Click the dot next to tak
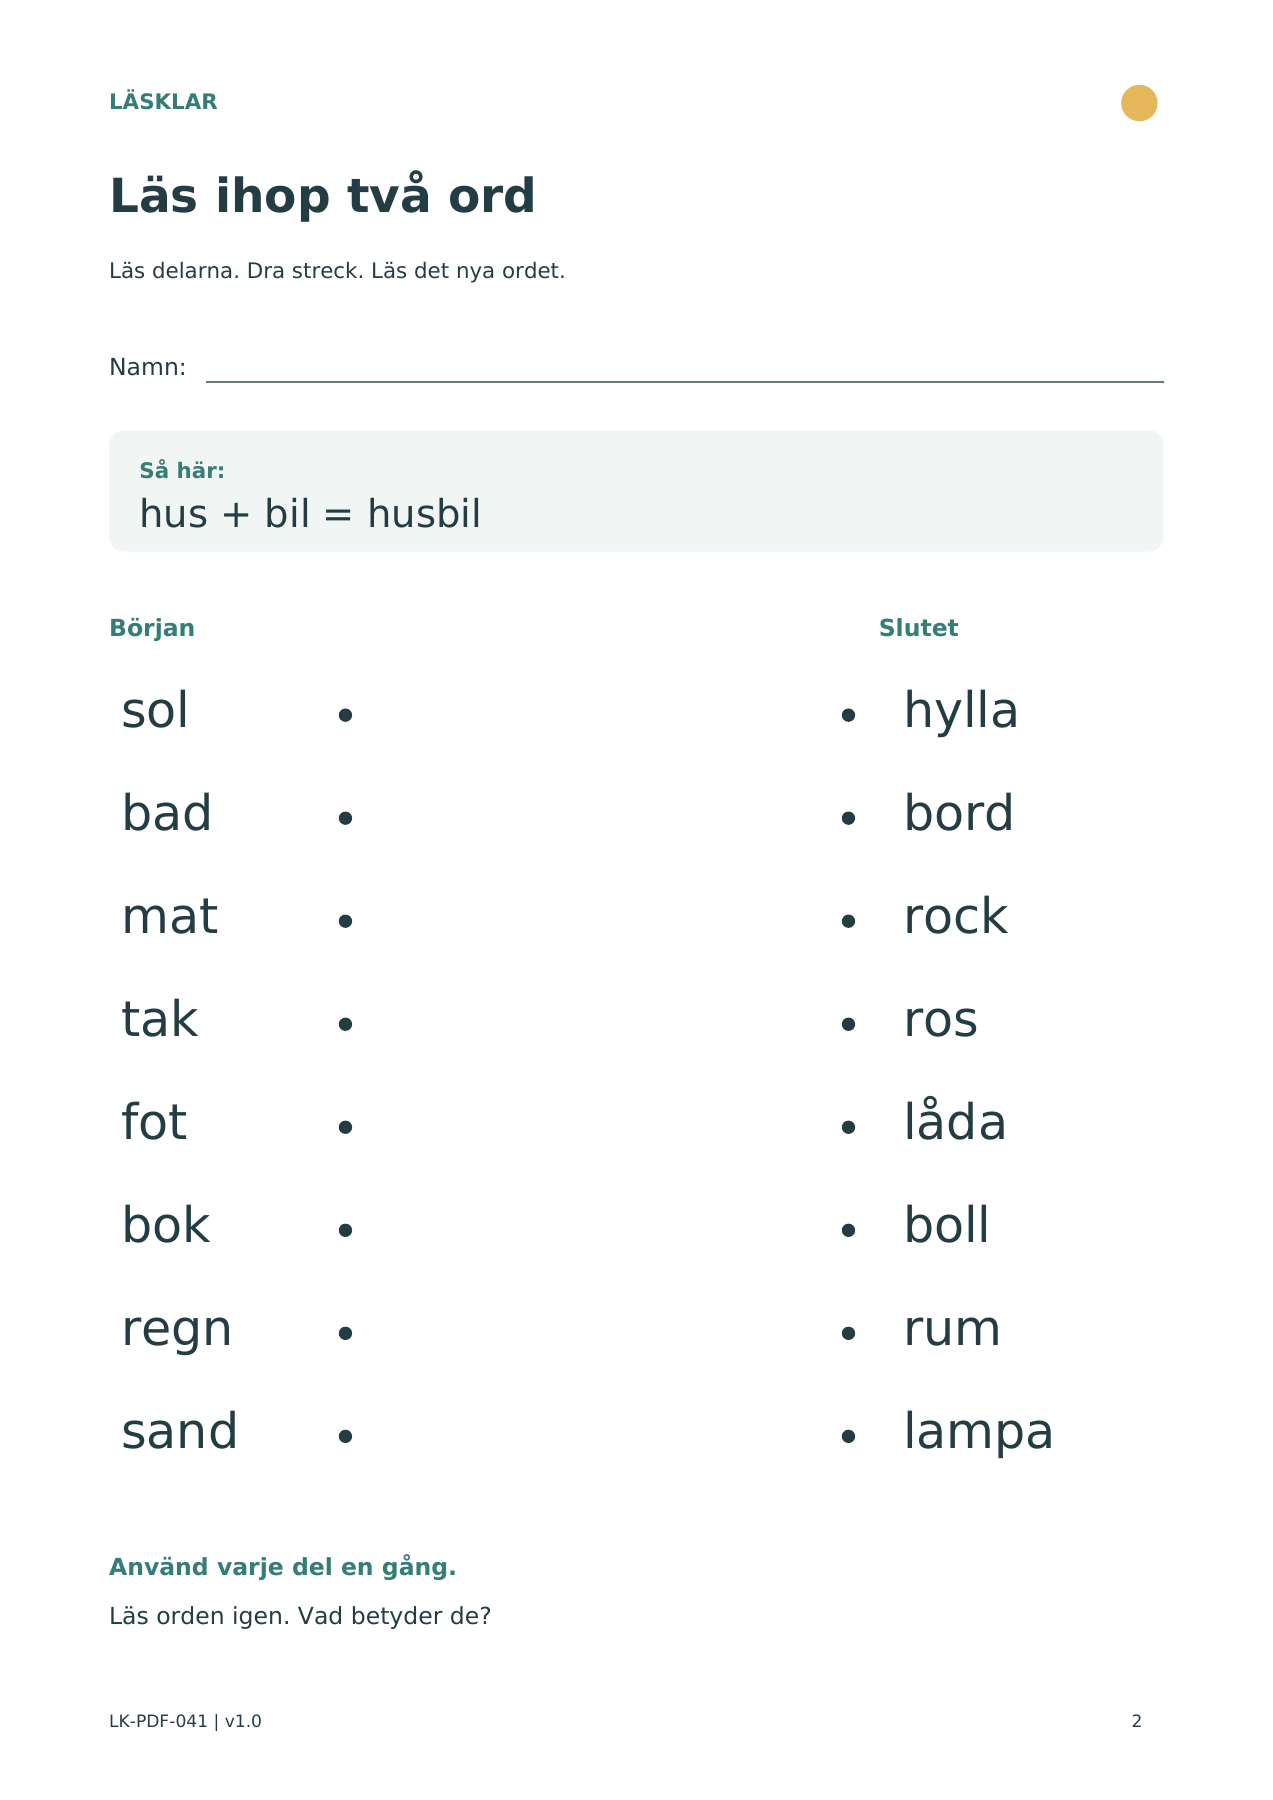The width and height of the screenshot is (1273, 1800). click(345, 1024)
